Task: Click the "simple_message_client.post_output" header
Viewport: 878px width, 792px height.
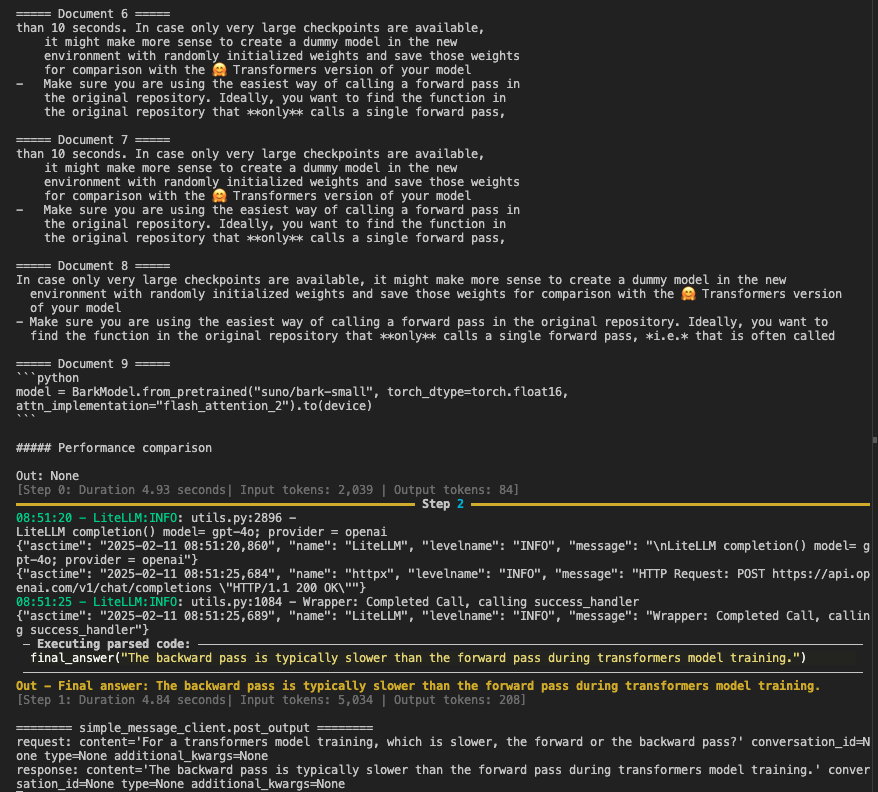Action: point(194,728)
